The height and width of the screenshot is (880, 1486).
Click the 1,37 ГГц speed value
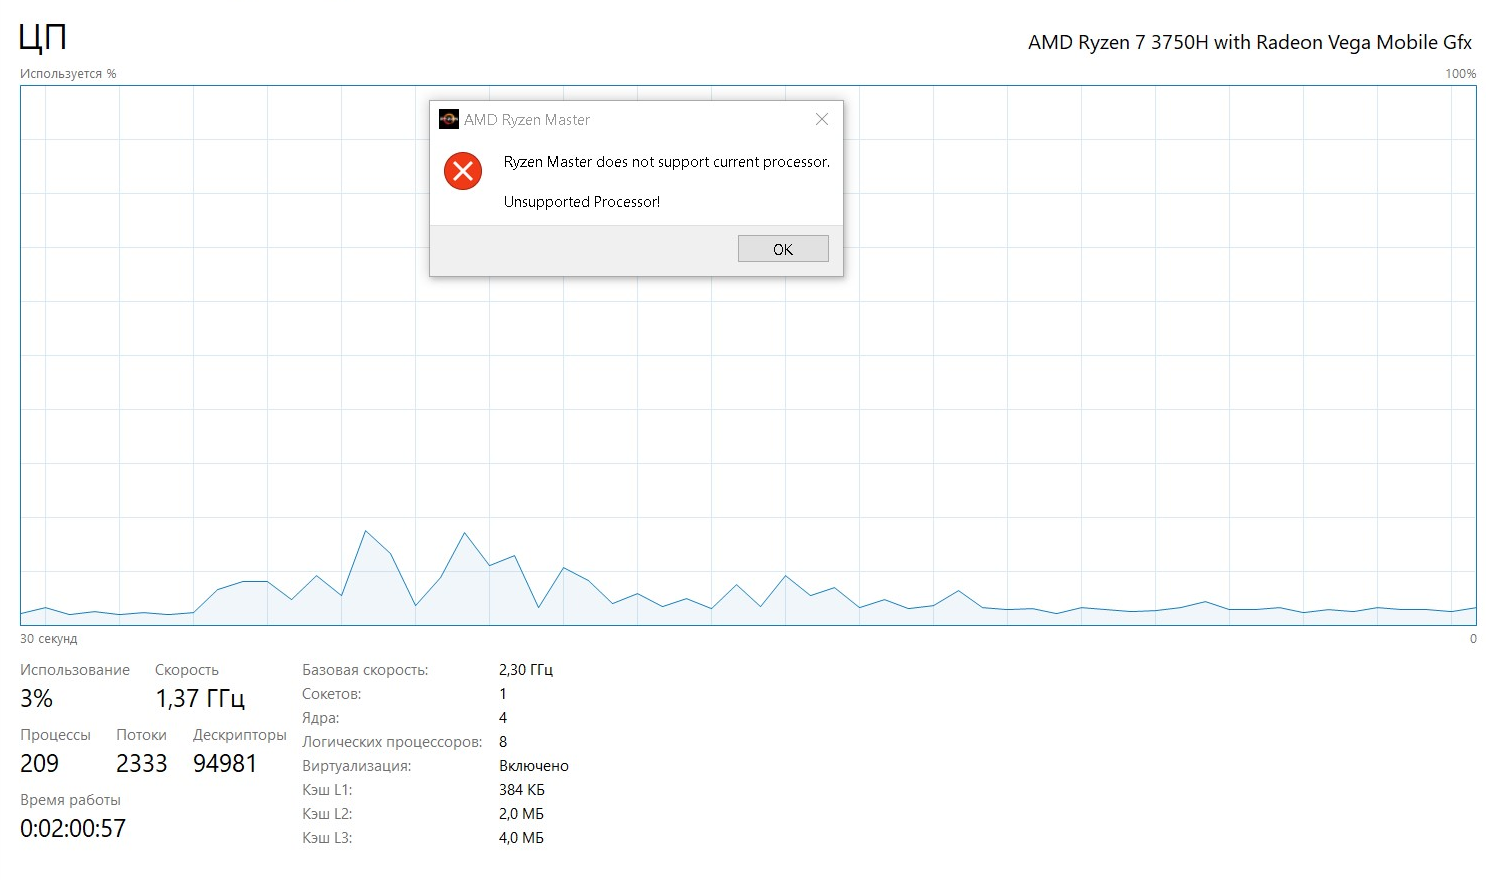click(200, 698)
